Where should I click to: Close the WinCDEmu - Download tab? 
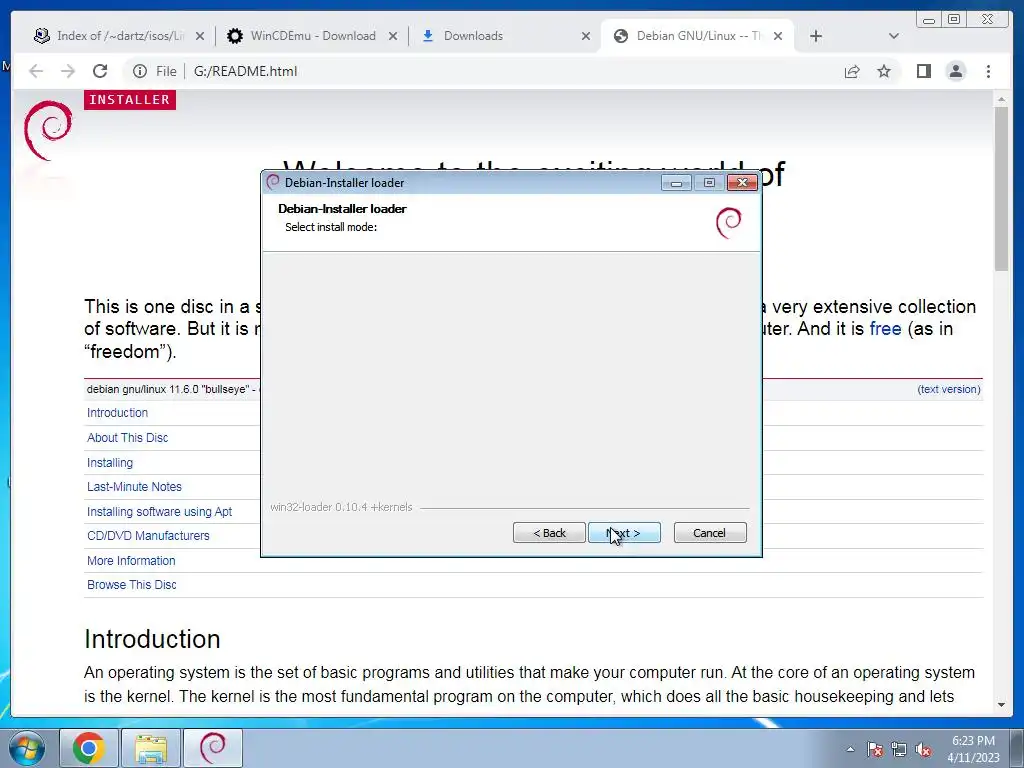pos(392,36)
